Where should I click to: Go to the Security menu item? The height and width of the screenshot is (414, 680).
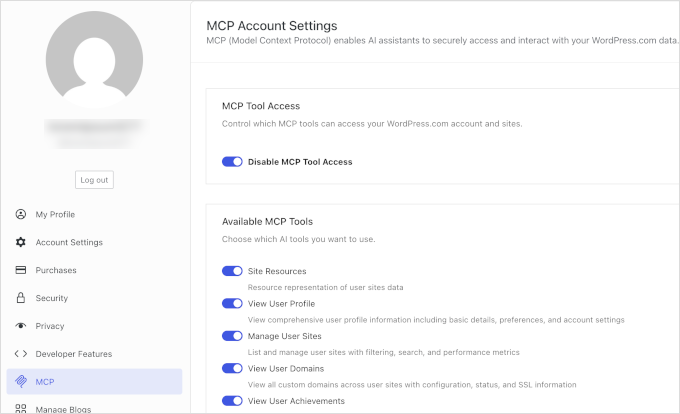click(x=52, y=298)
